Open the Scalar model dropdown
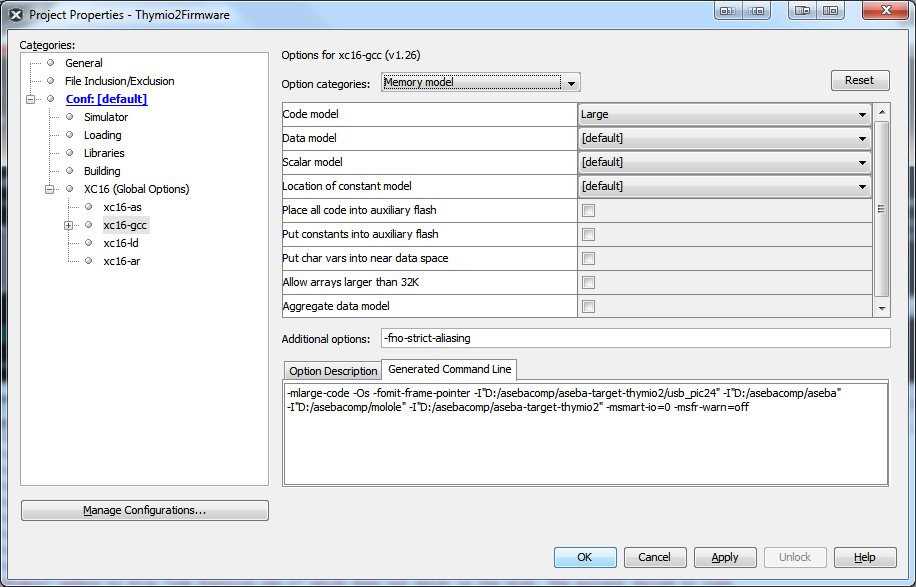Viewport: 916px width, 587px height. pyautogui.click(x=724, y=162)
